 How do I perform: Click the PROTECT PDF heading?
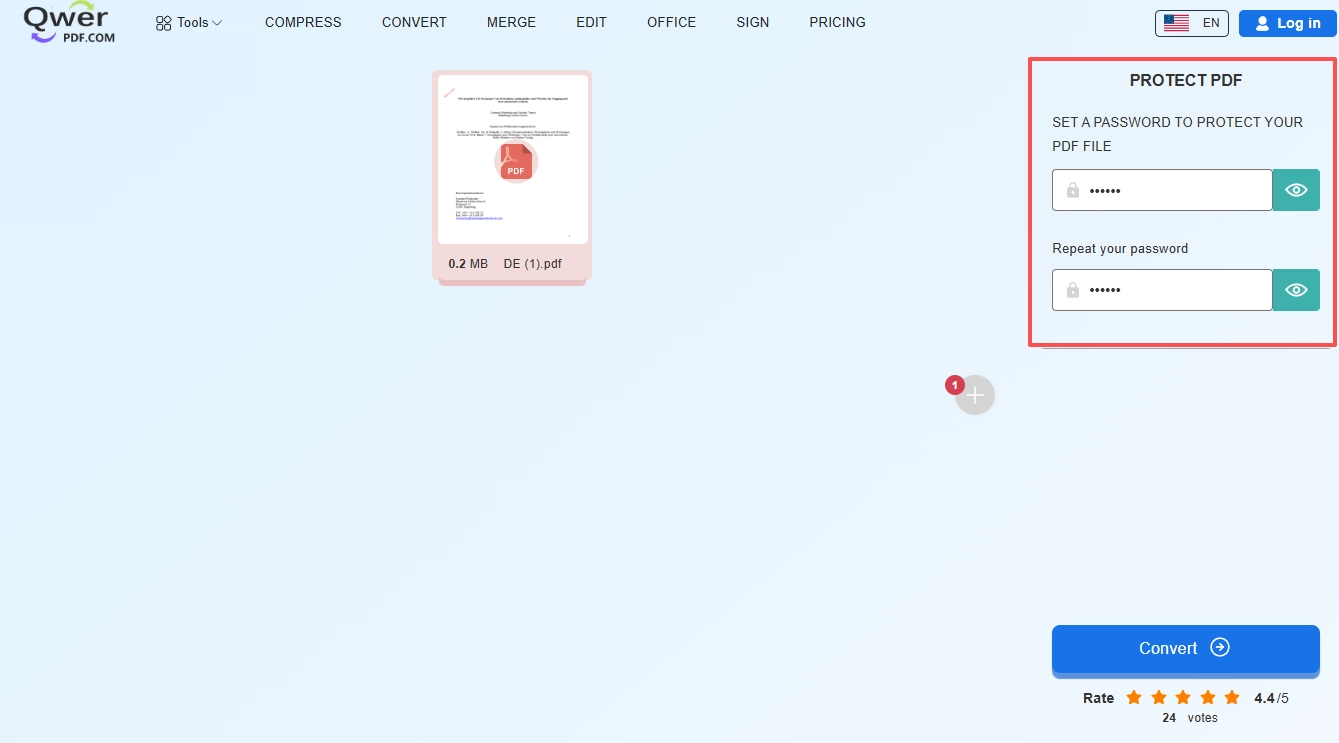[x=1186, y=81]
